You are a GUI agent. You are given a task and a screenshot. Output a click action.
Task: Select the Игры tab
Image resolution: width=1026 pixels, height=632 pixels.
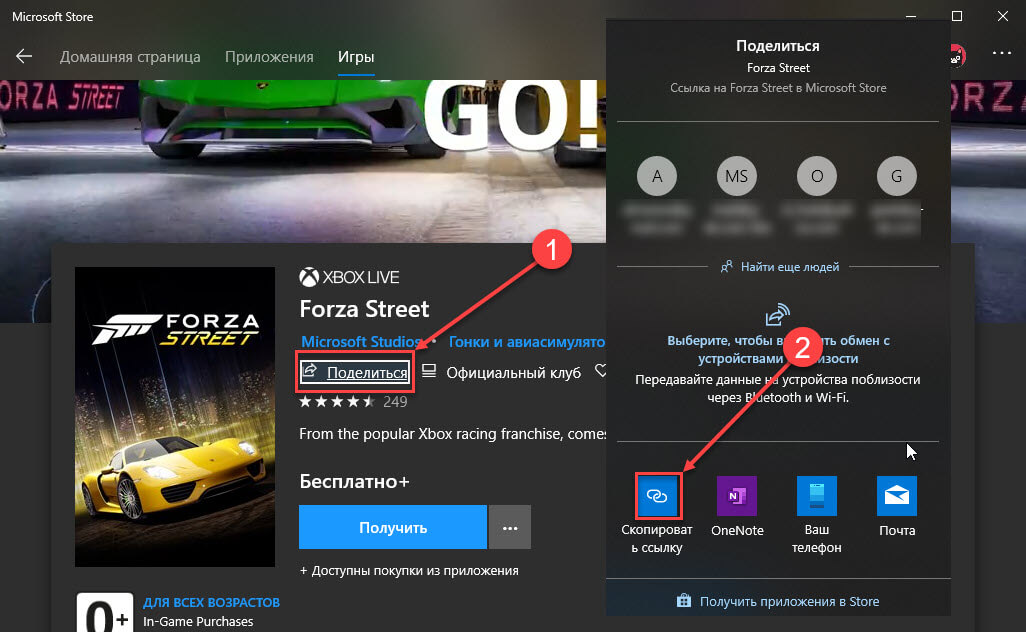[x=356, y=57]
